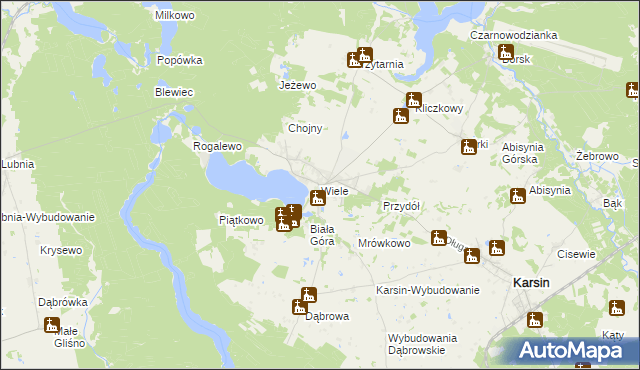Click the Milkowo village label
640x370 pixels.
coord(175,16)
